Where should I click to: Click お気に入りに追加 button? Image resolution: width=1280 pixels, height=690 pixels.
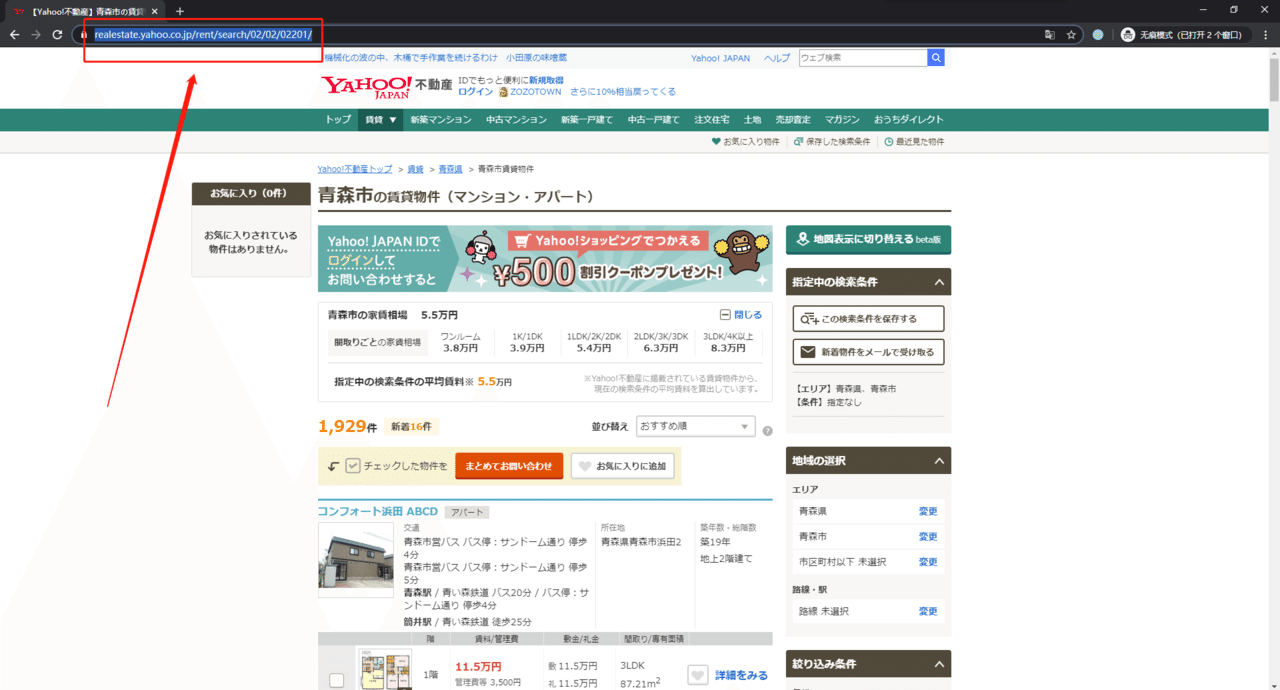click(622, 466)
